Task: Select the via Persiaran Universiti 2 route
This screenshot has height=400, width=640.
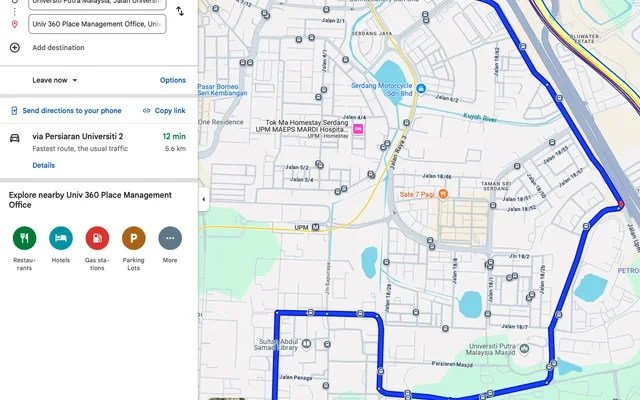Action: pos(98,150)
